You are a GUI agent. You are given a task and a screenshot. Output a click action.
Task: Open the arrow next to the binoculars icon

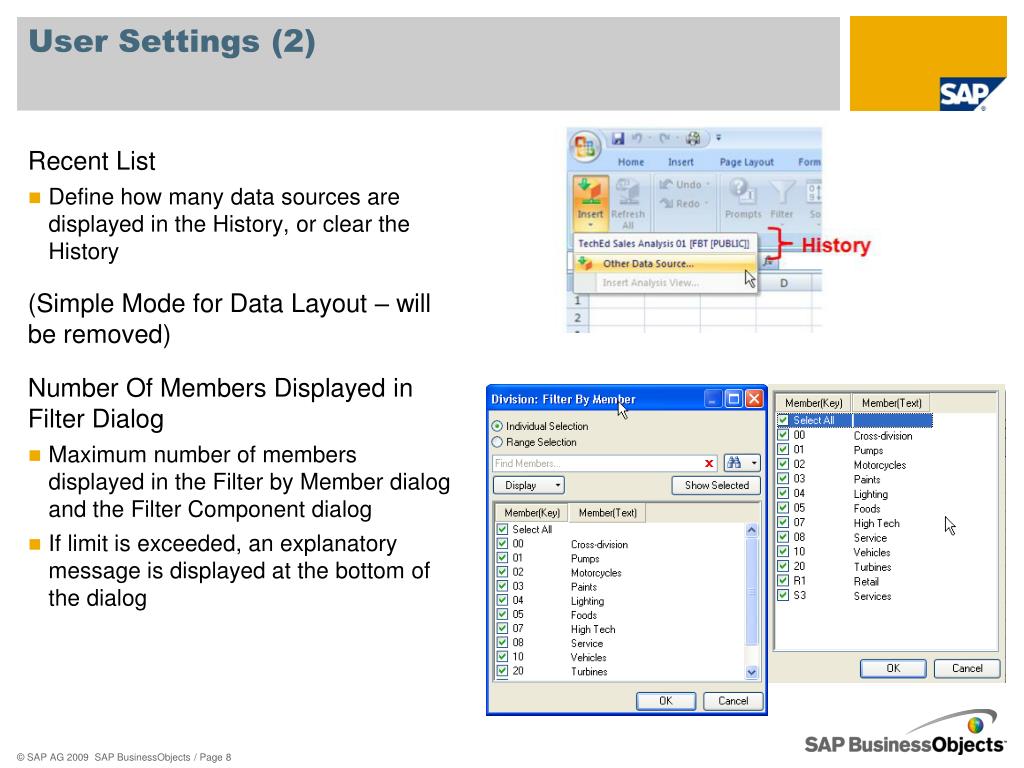(754, 463)
